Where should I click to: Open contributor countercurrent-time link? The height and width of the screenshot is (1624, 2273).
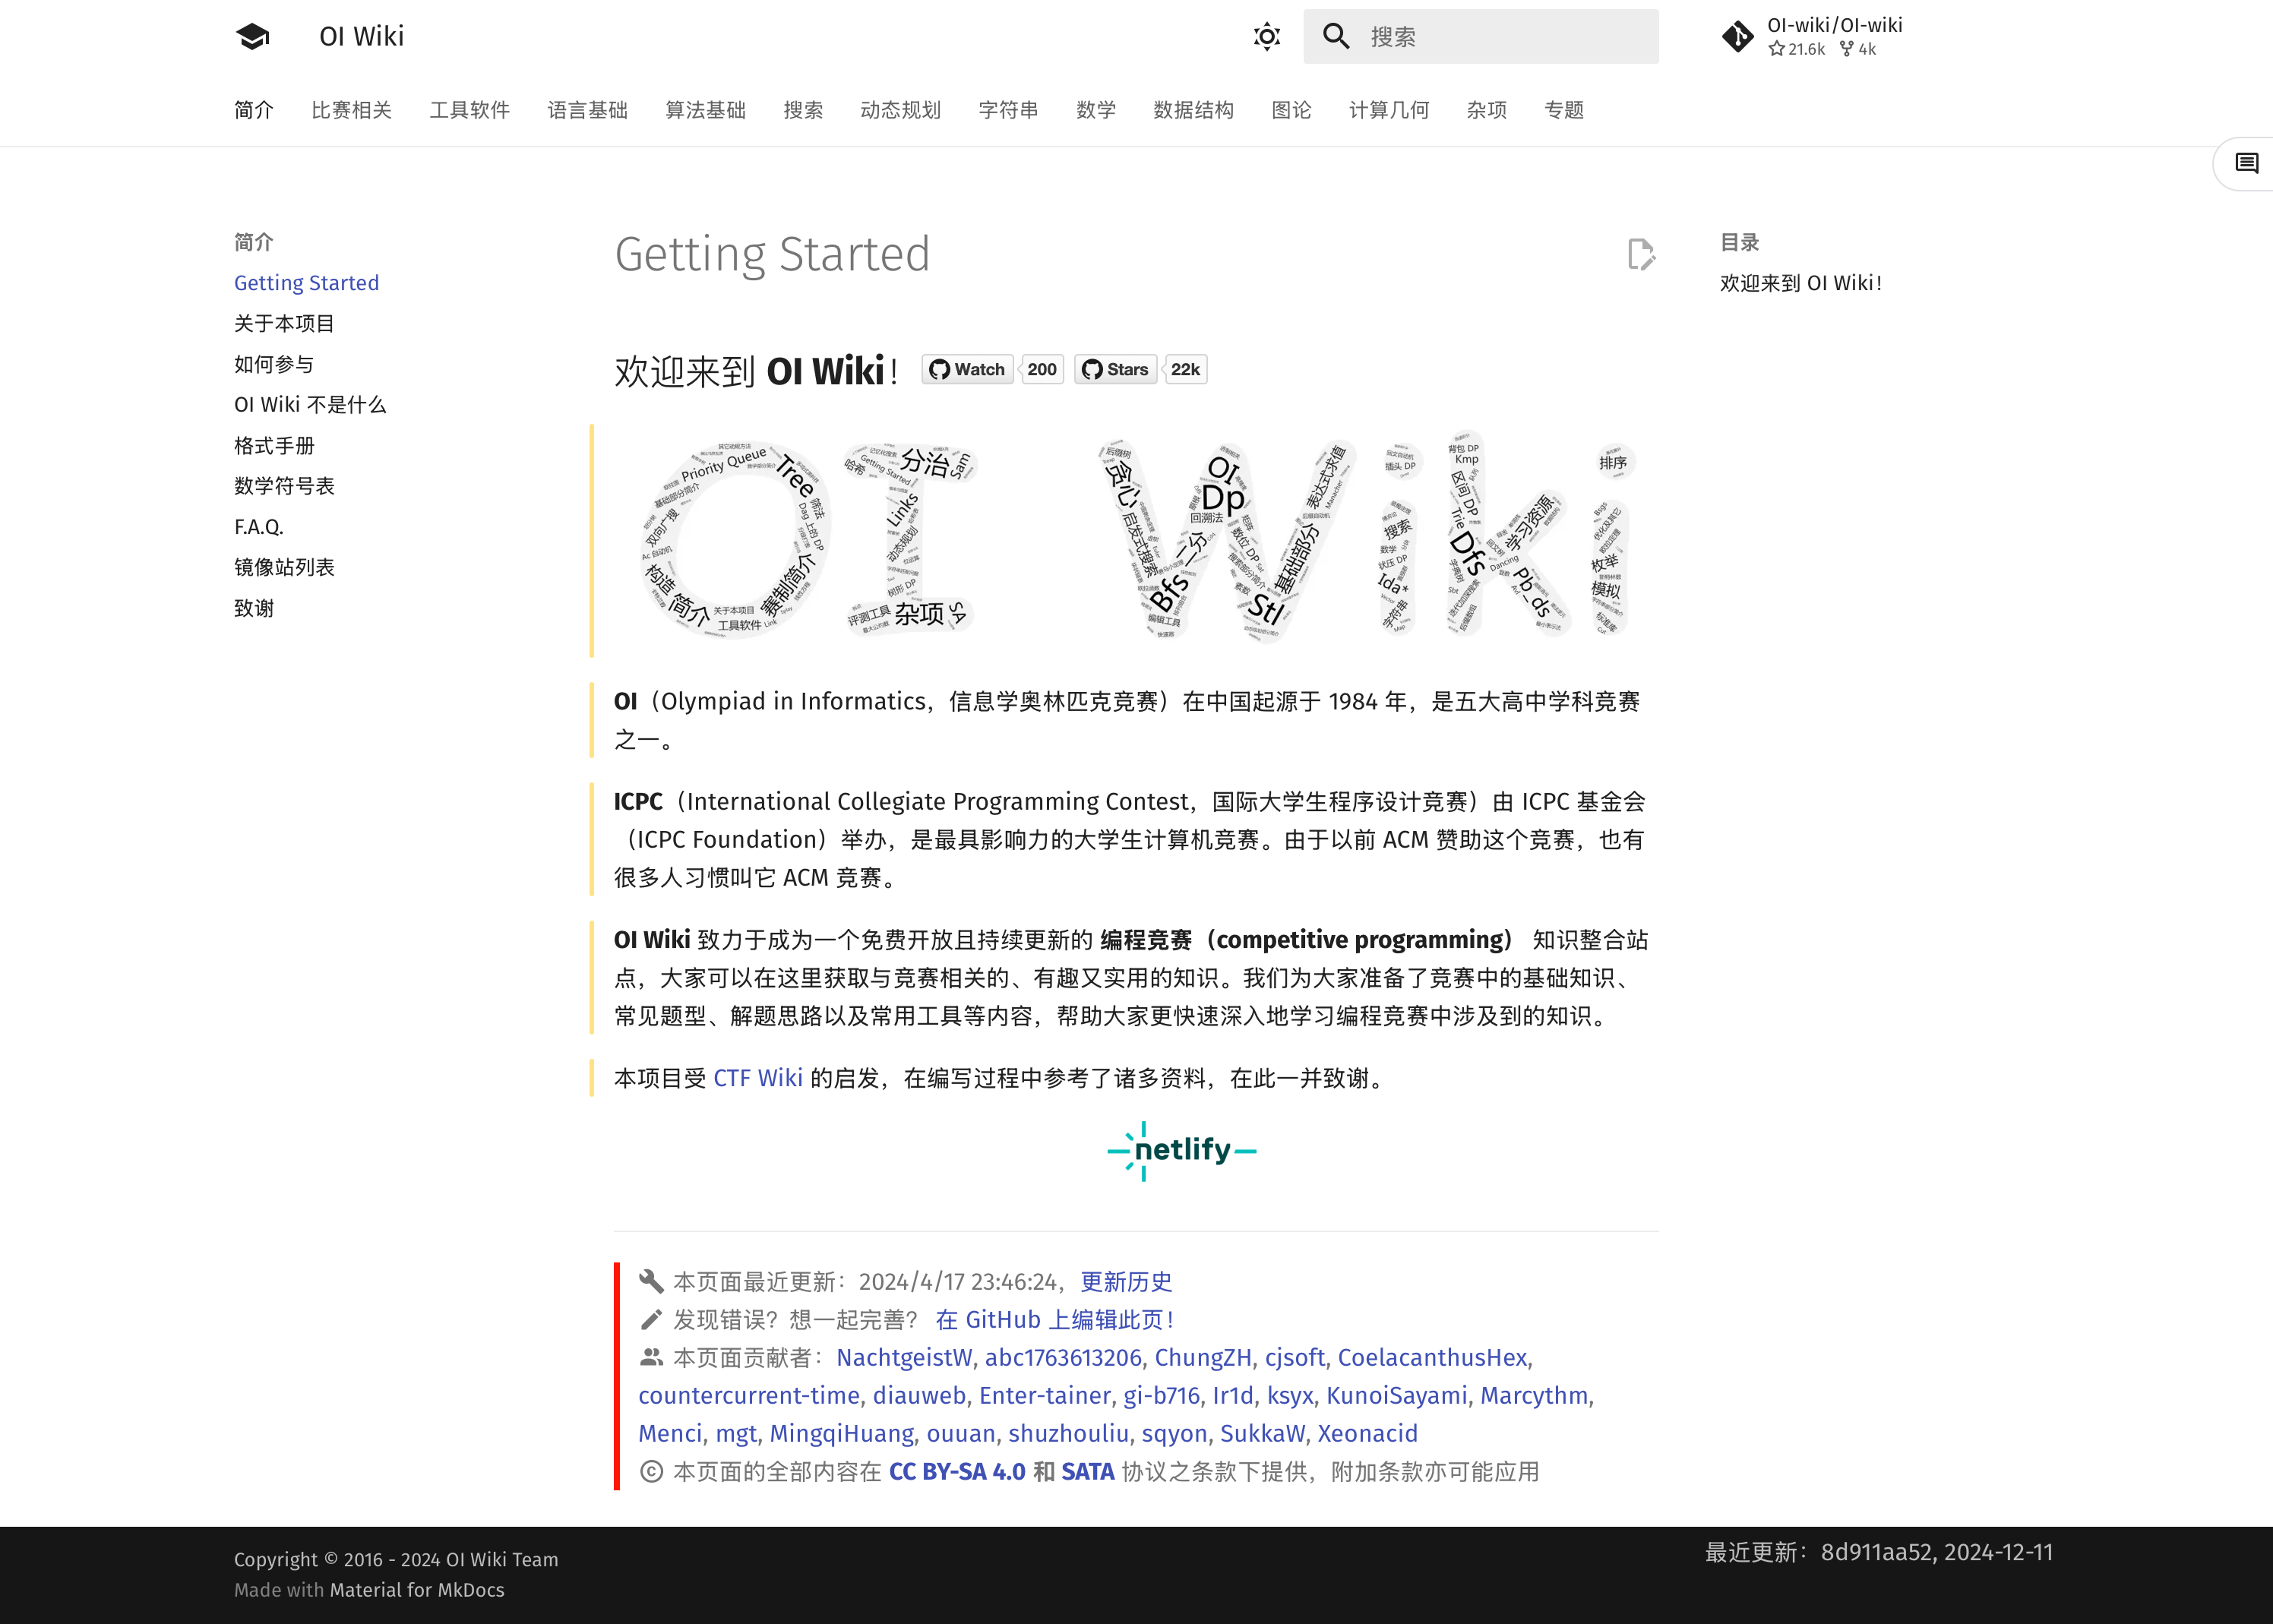[749, 1396]
